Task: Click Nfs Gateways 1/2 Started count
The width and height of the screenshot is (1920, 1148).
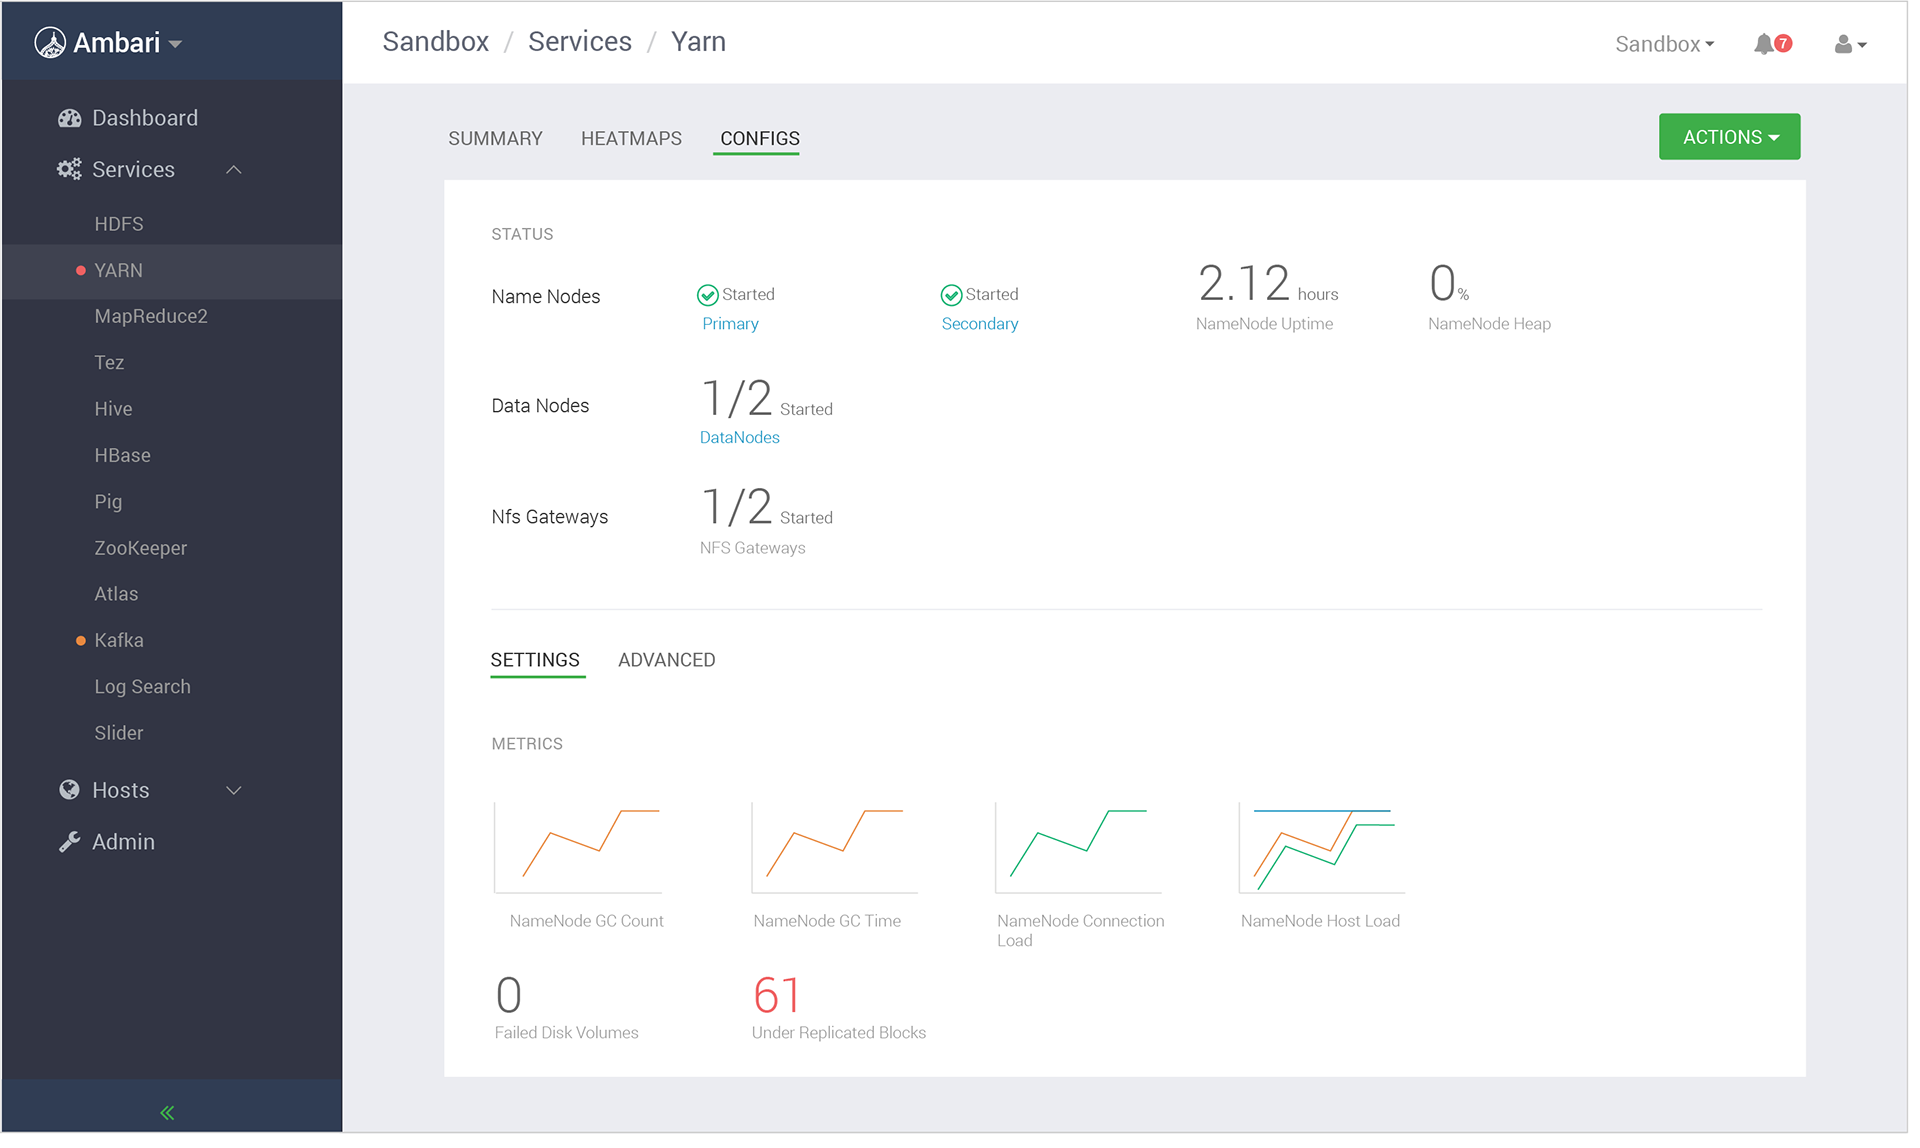Action: coord(767,507)
